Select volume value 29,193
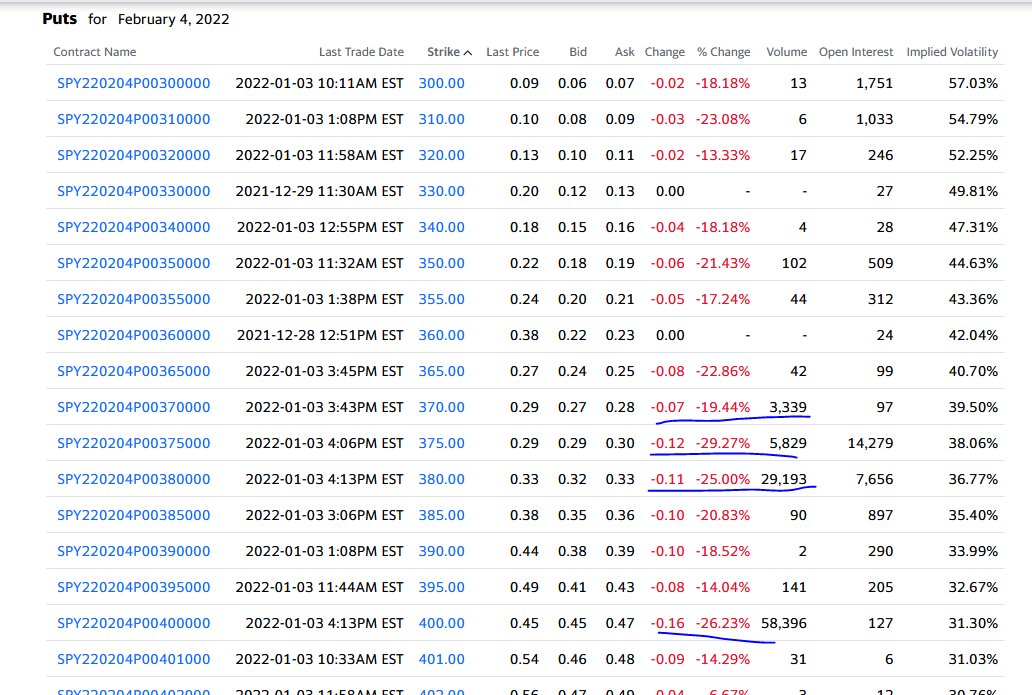 tap(784, 479)
